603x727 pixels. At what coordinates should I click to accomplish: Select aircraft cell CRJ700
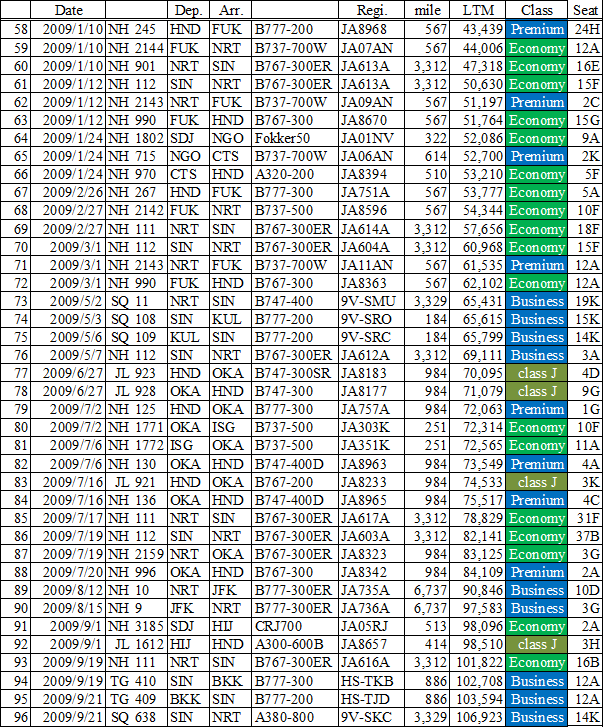point(295,626)
